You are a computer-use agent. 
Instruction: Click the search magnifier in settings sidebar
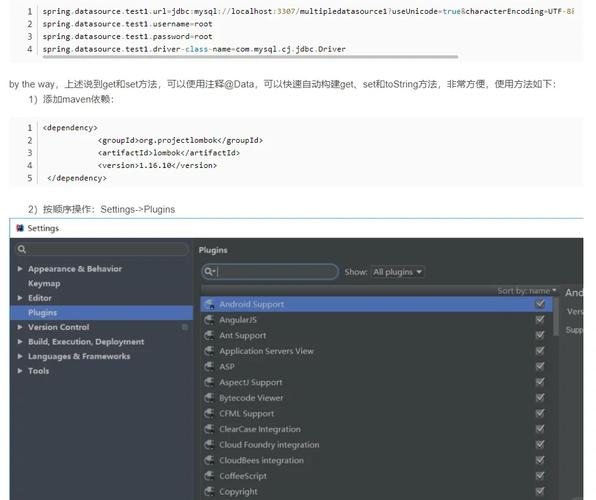coord(22,249)
